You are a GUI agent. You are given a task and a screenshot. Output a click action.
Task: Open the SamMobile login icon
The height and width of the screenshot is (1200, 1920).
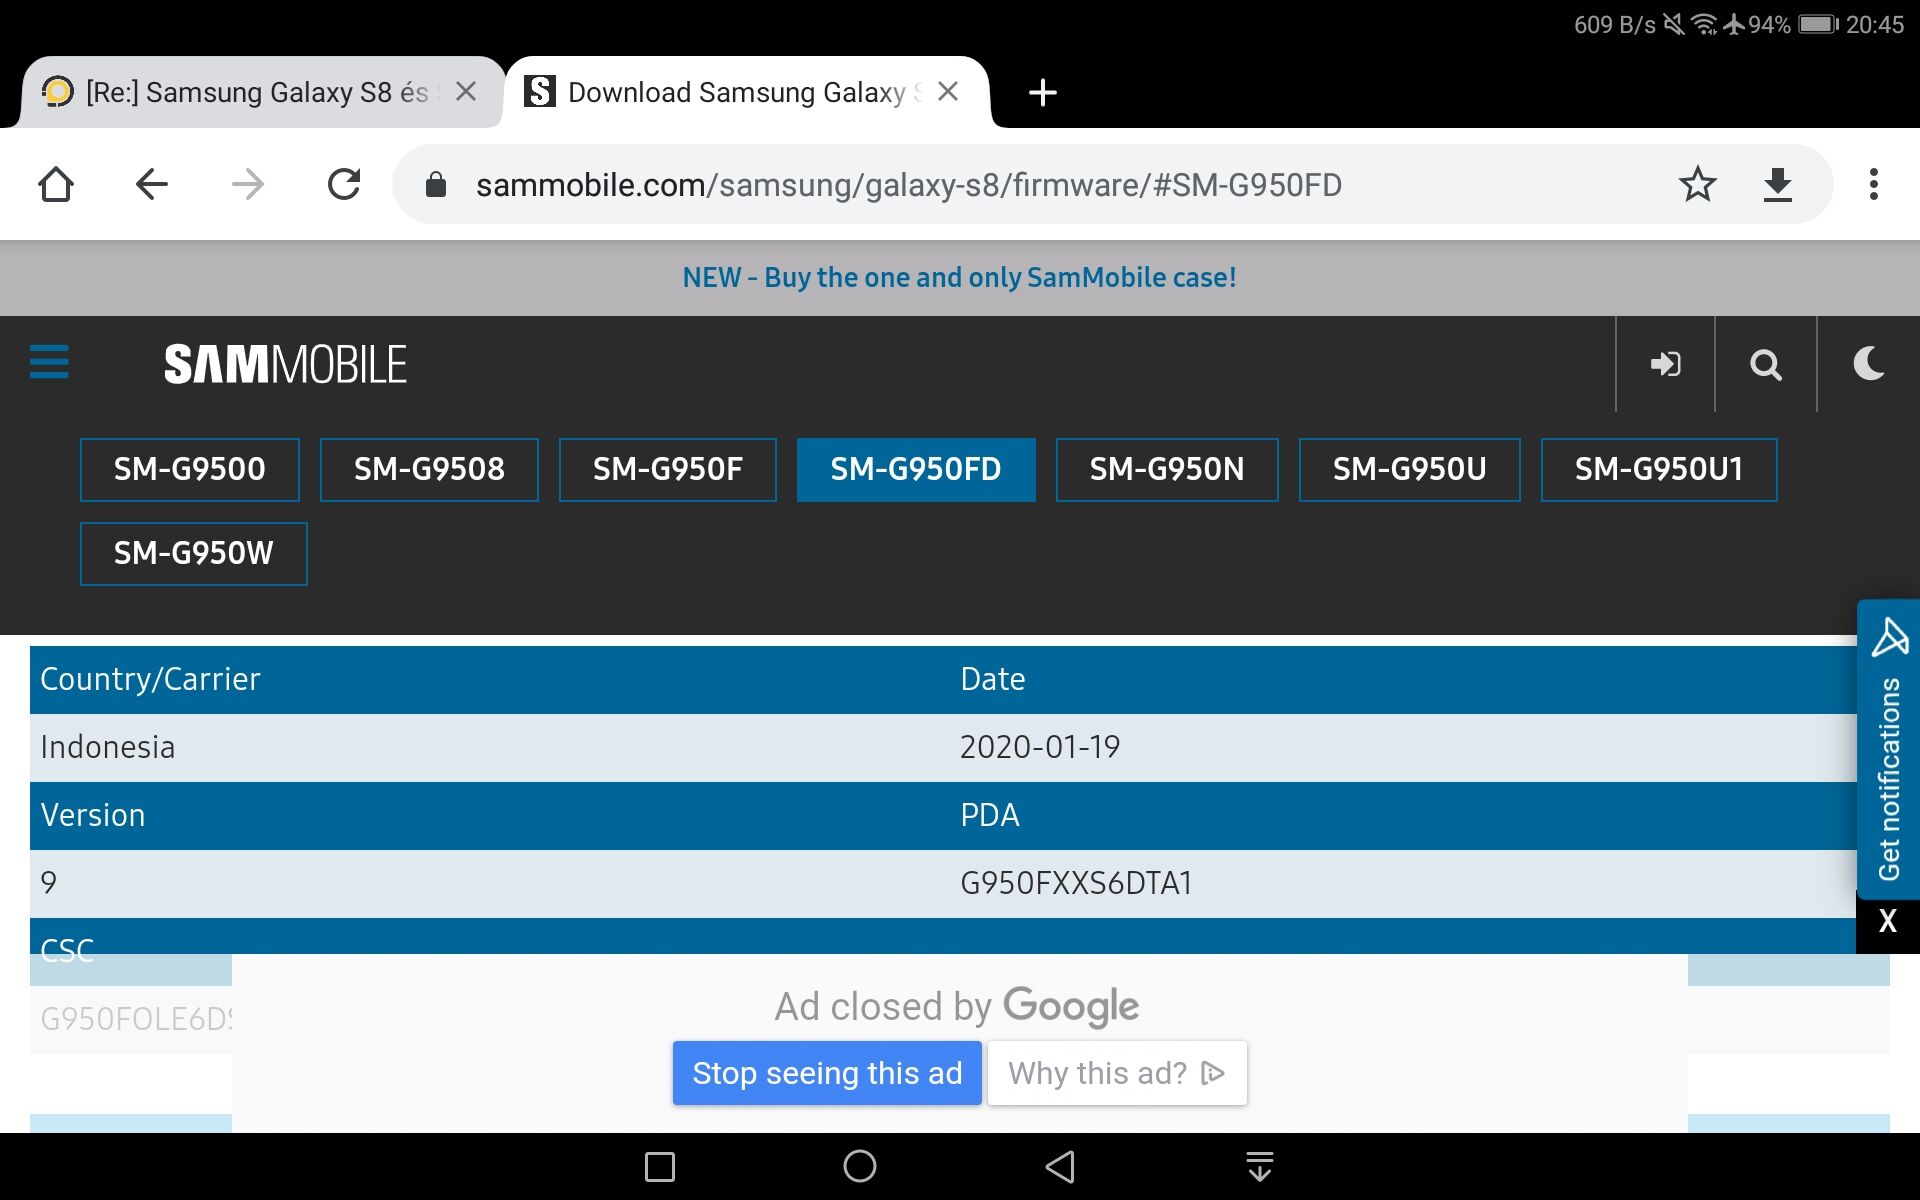pos(1665,364)
